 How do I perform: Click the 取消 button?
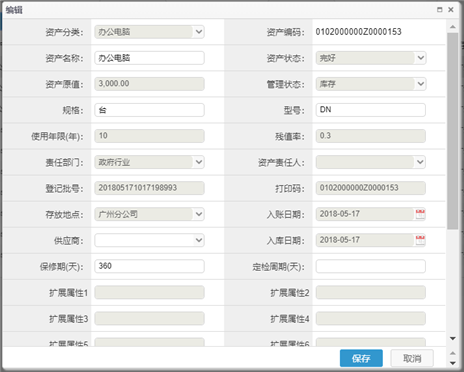(x=412, y=358)
